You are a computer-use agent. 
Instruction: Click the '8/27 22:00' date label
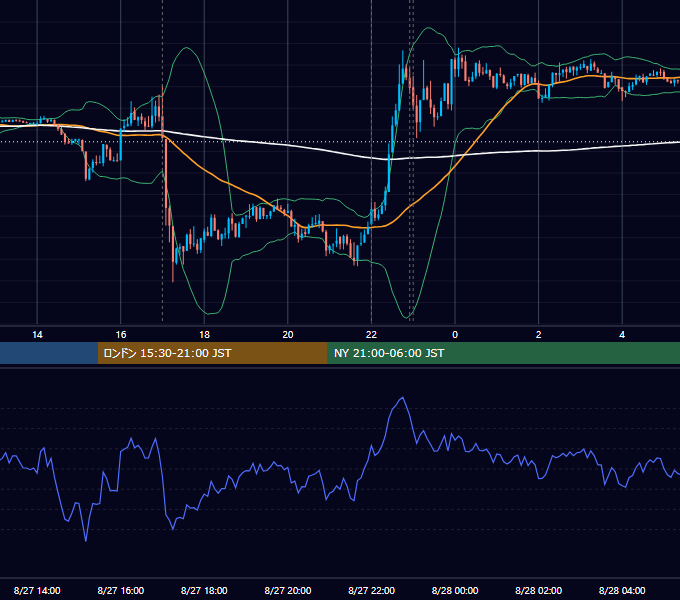click(372, 590)
